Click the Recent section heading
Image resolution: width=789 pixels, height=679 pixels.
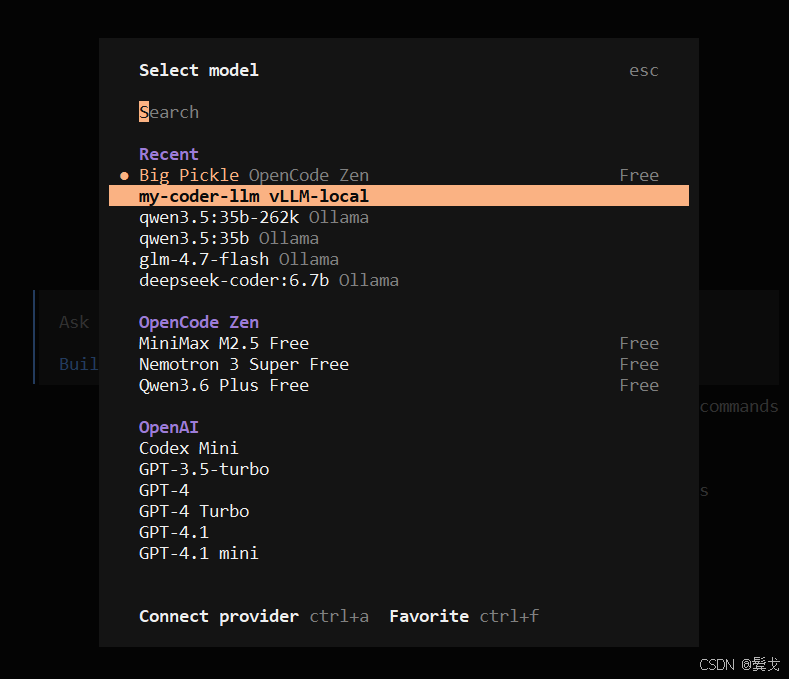[x=169, y=154]
